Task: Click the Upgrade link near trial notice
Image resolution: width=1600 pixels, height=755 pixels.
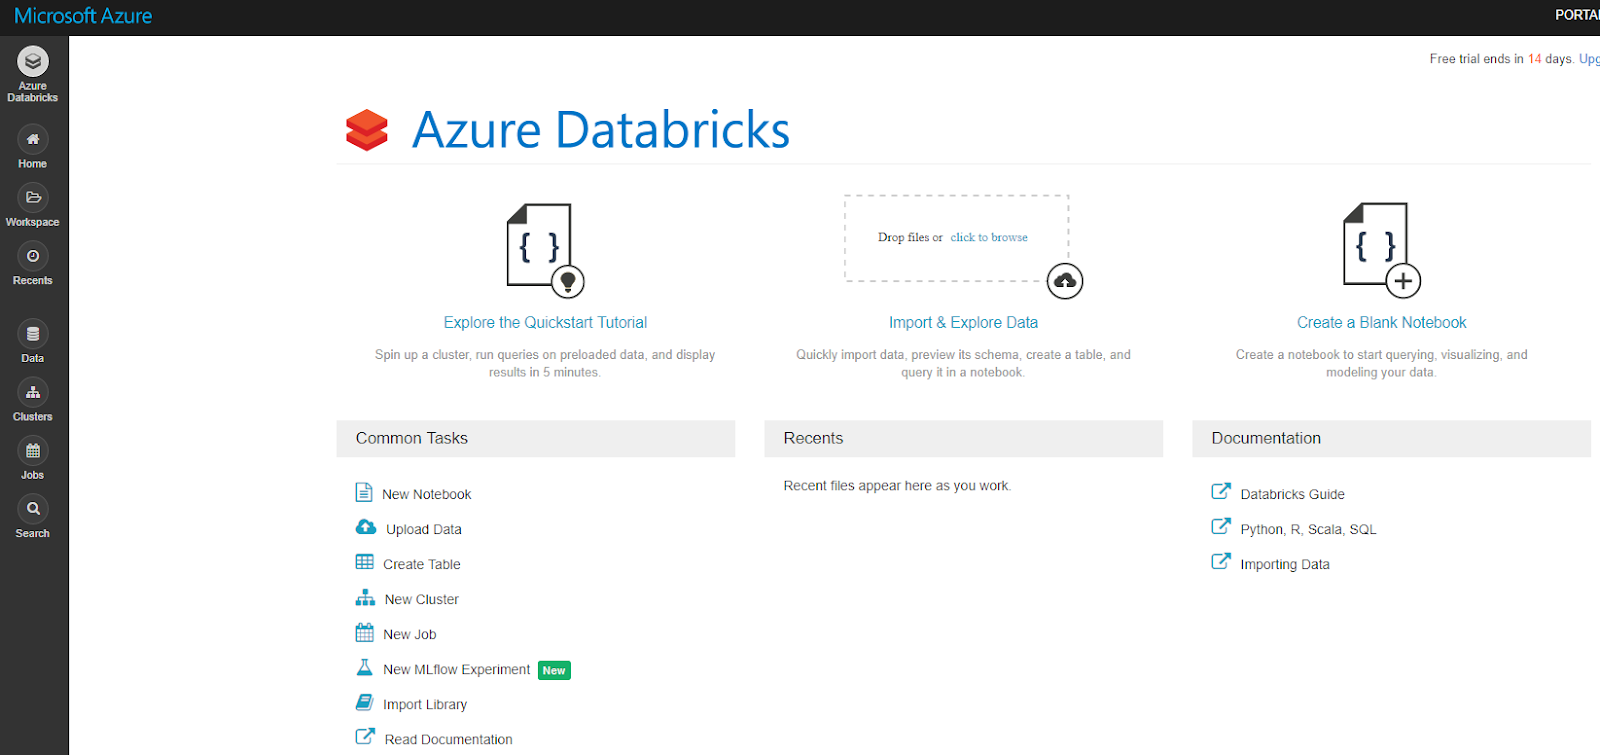Action: tap(1589, 59)
